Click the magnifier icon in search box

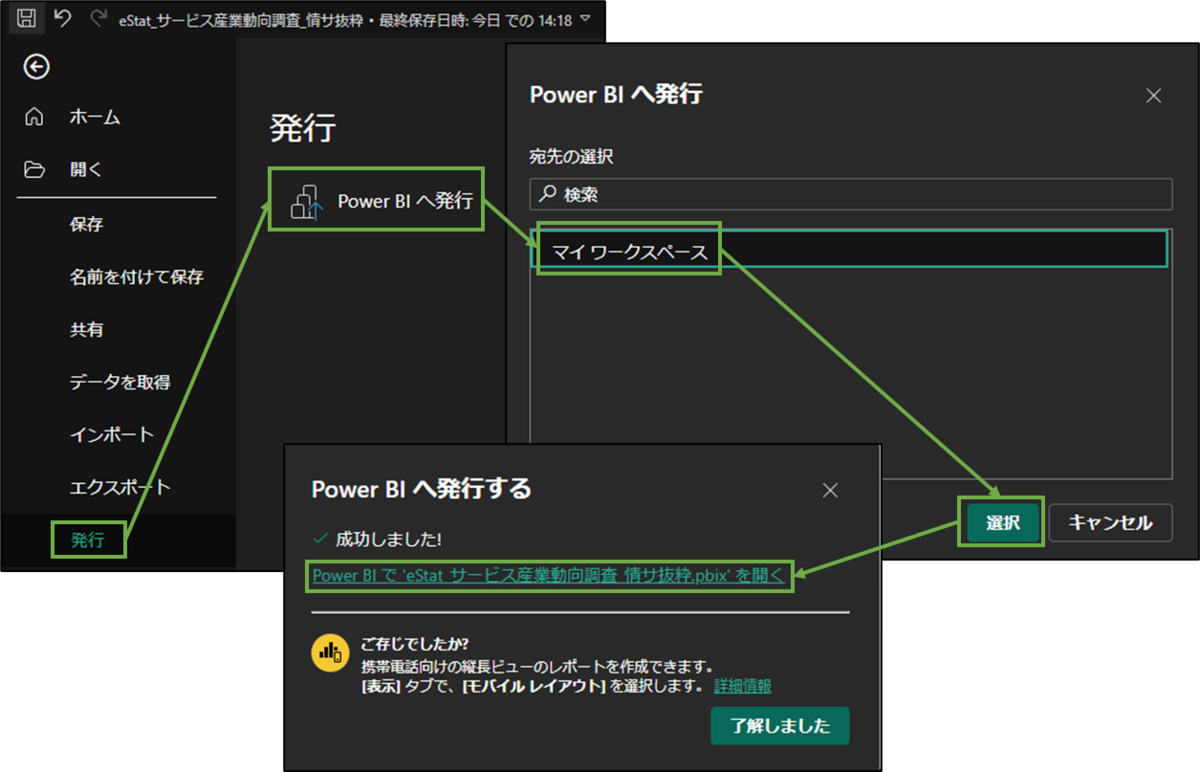547,194
